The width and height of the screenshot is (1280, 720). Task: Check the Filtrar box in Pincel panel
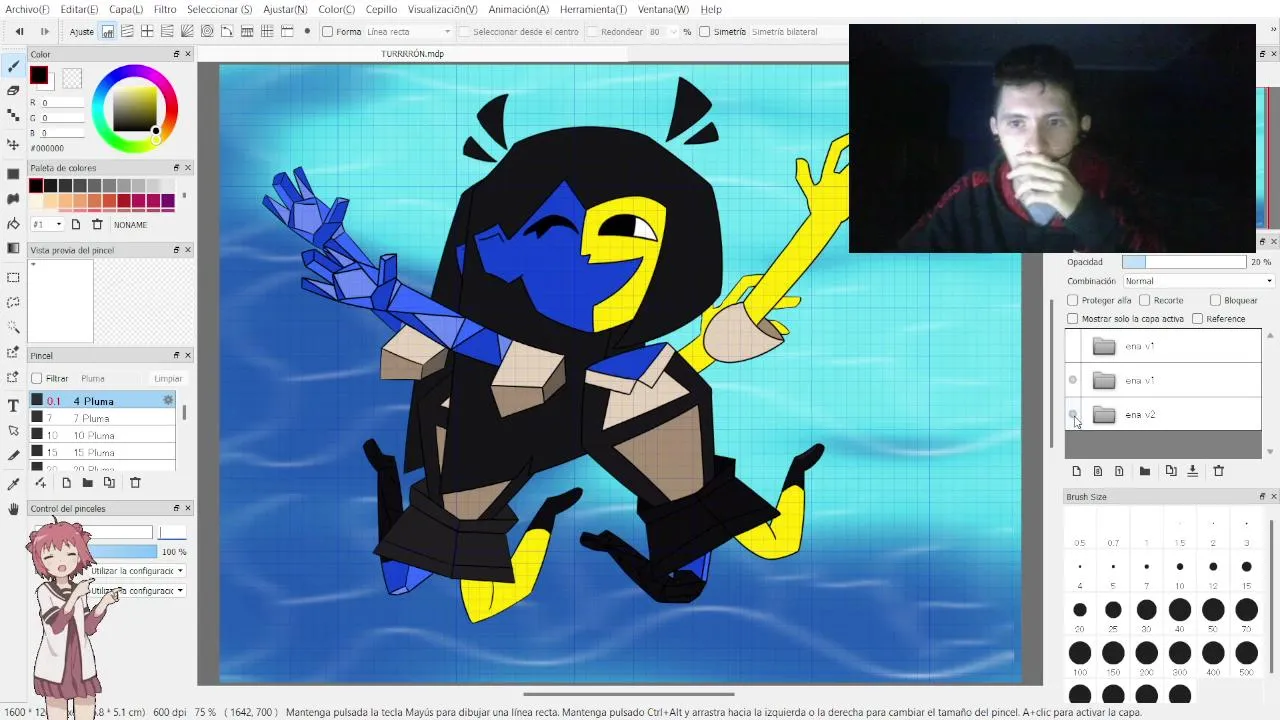(x=37, y=379)
